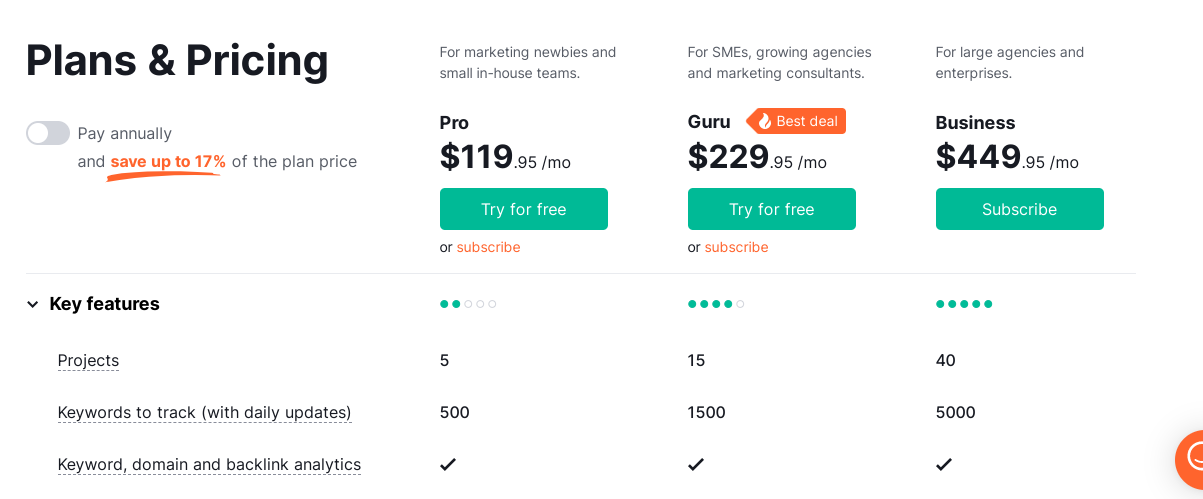
Task: Toggle the Pay annually switch
Action: coord(48,133)
